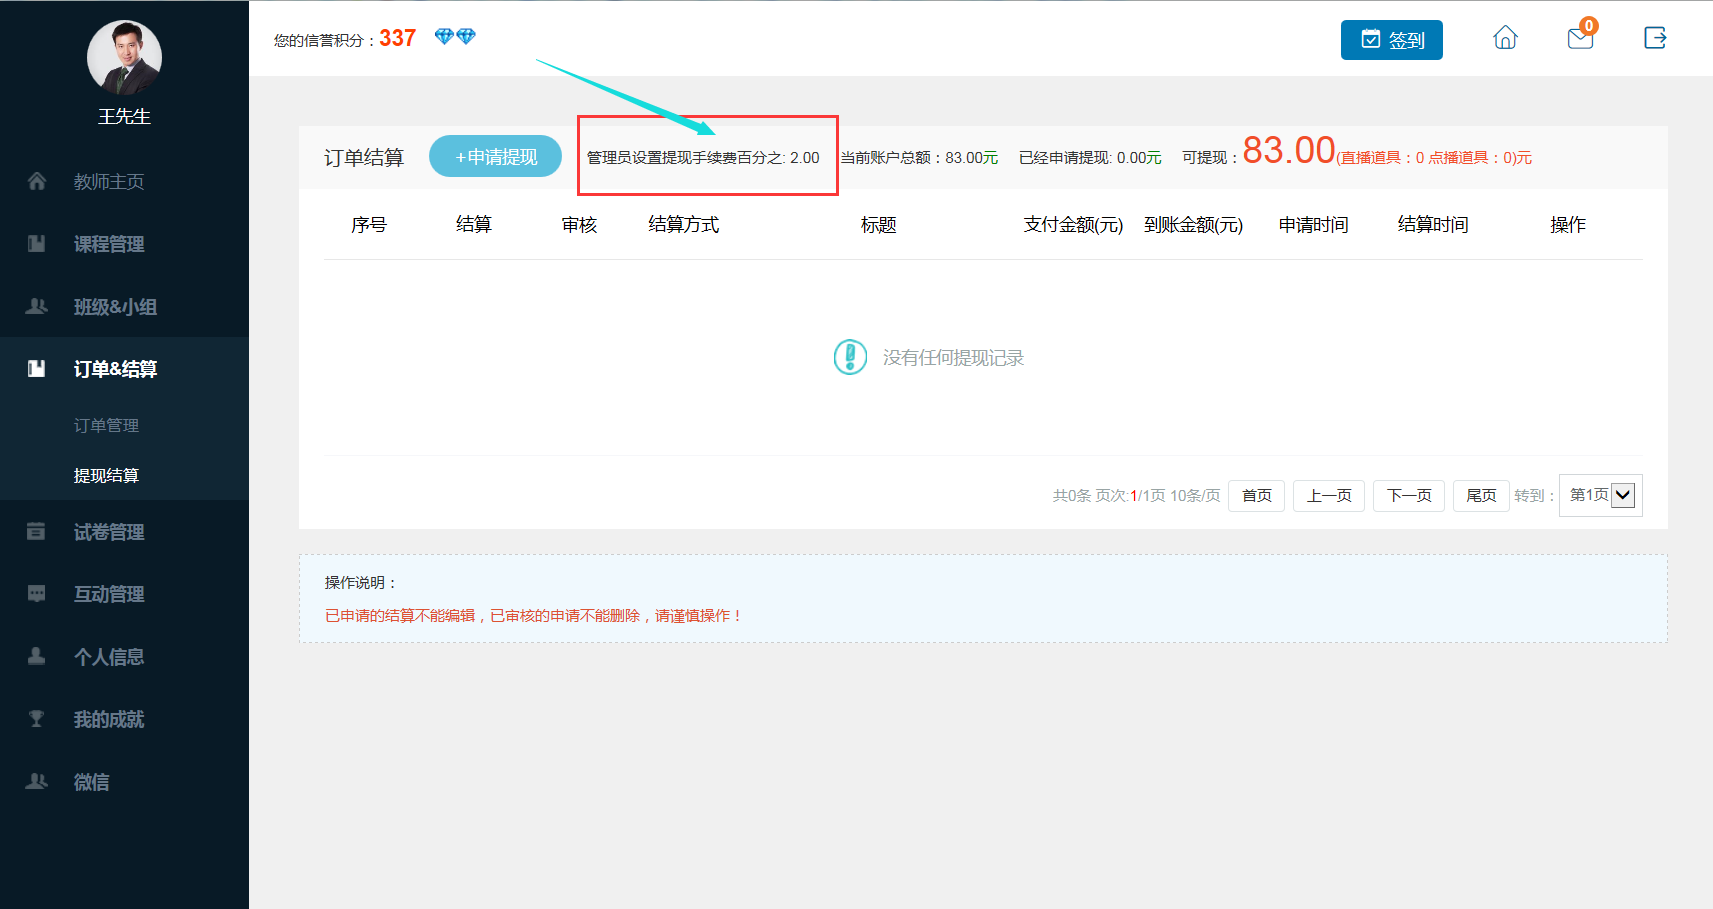Expand the 课程管理 sidebar menu
The image size is (1713, 909).
109,244
